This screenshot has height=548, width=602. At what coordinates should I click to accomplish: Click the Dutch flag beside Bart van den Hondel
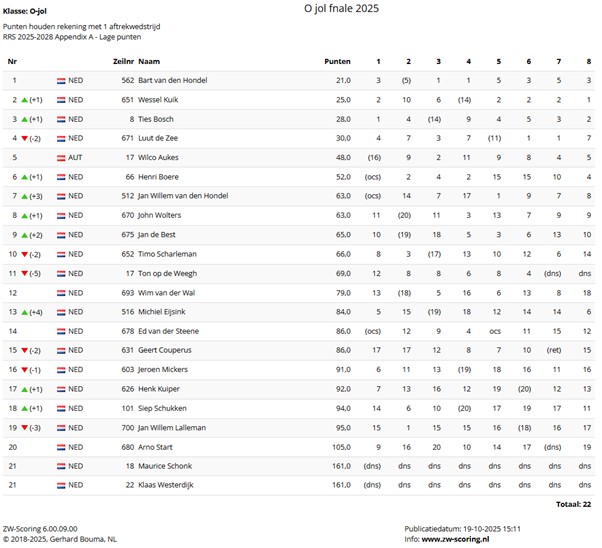click(60, 79)
